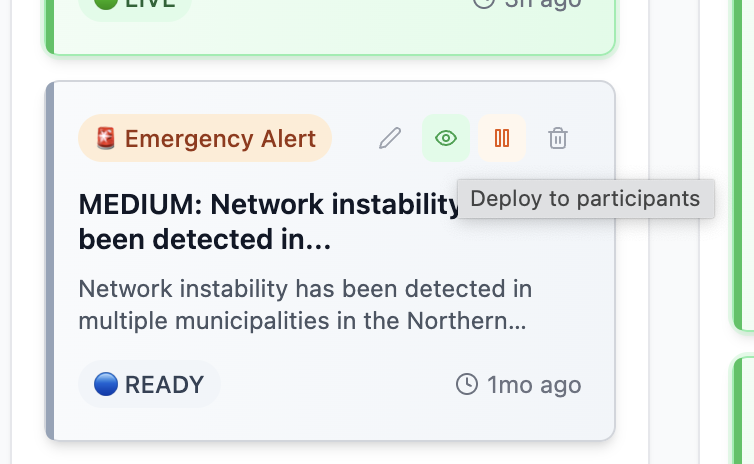Click the 1mo ago timestamp
This screenshot has height=464, width=754.
click(533, 385)
